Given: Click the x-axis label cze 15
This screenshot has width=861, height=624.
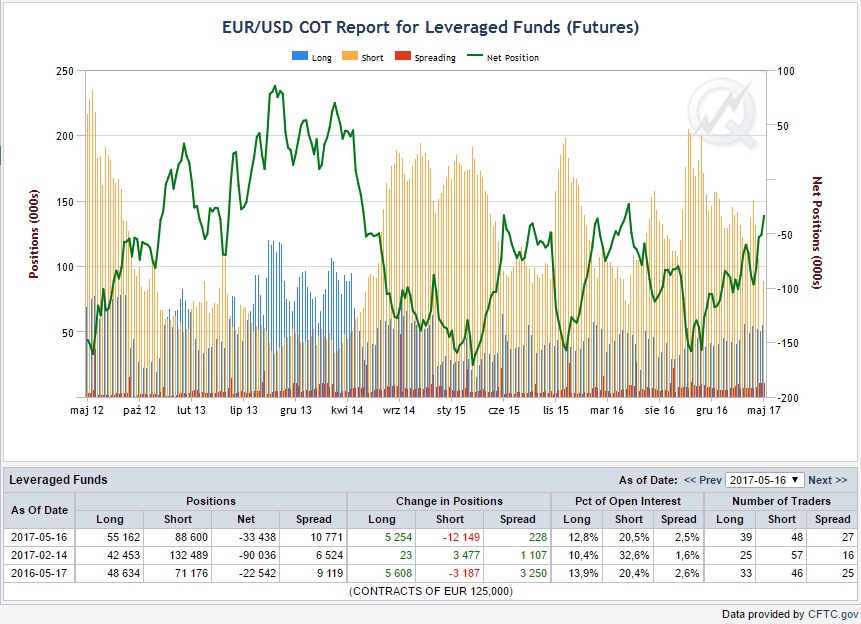Looking at the screenshot, I should tap(504, 410).
